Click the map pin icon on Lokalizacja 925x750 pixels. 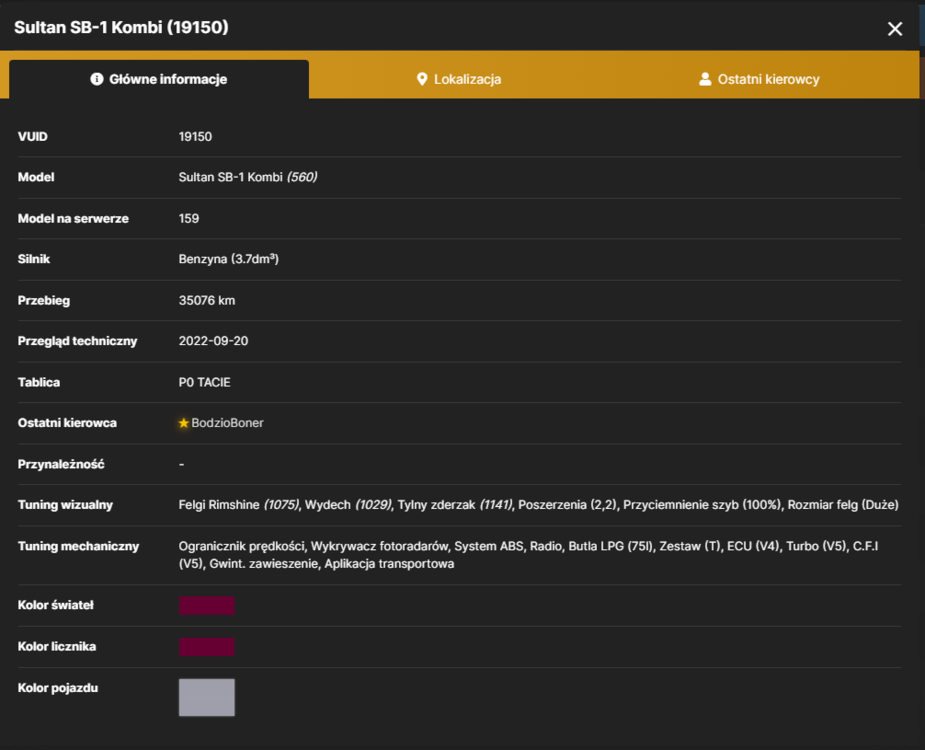point(422,79)
